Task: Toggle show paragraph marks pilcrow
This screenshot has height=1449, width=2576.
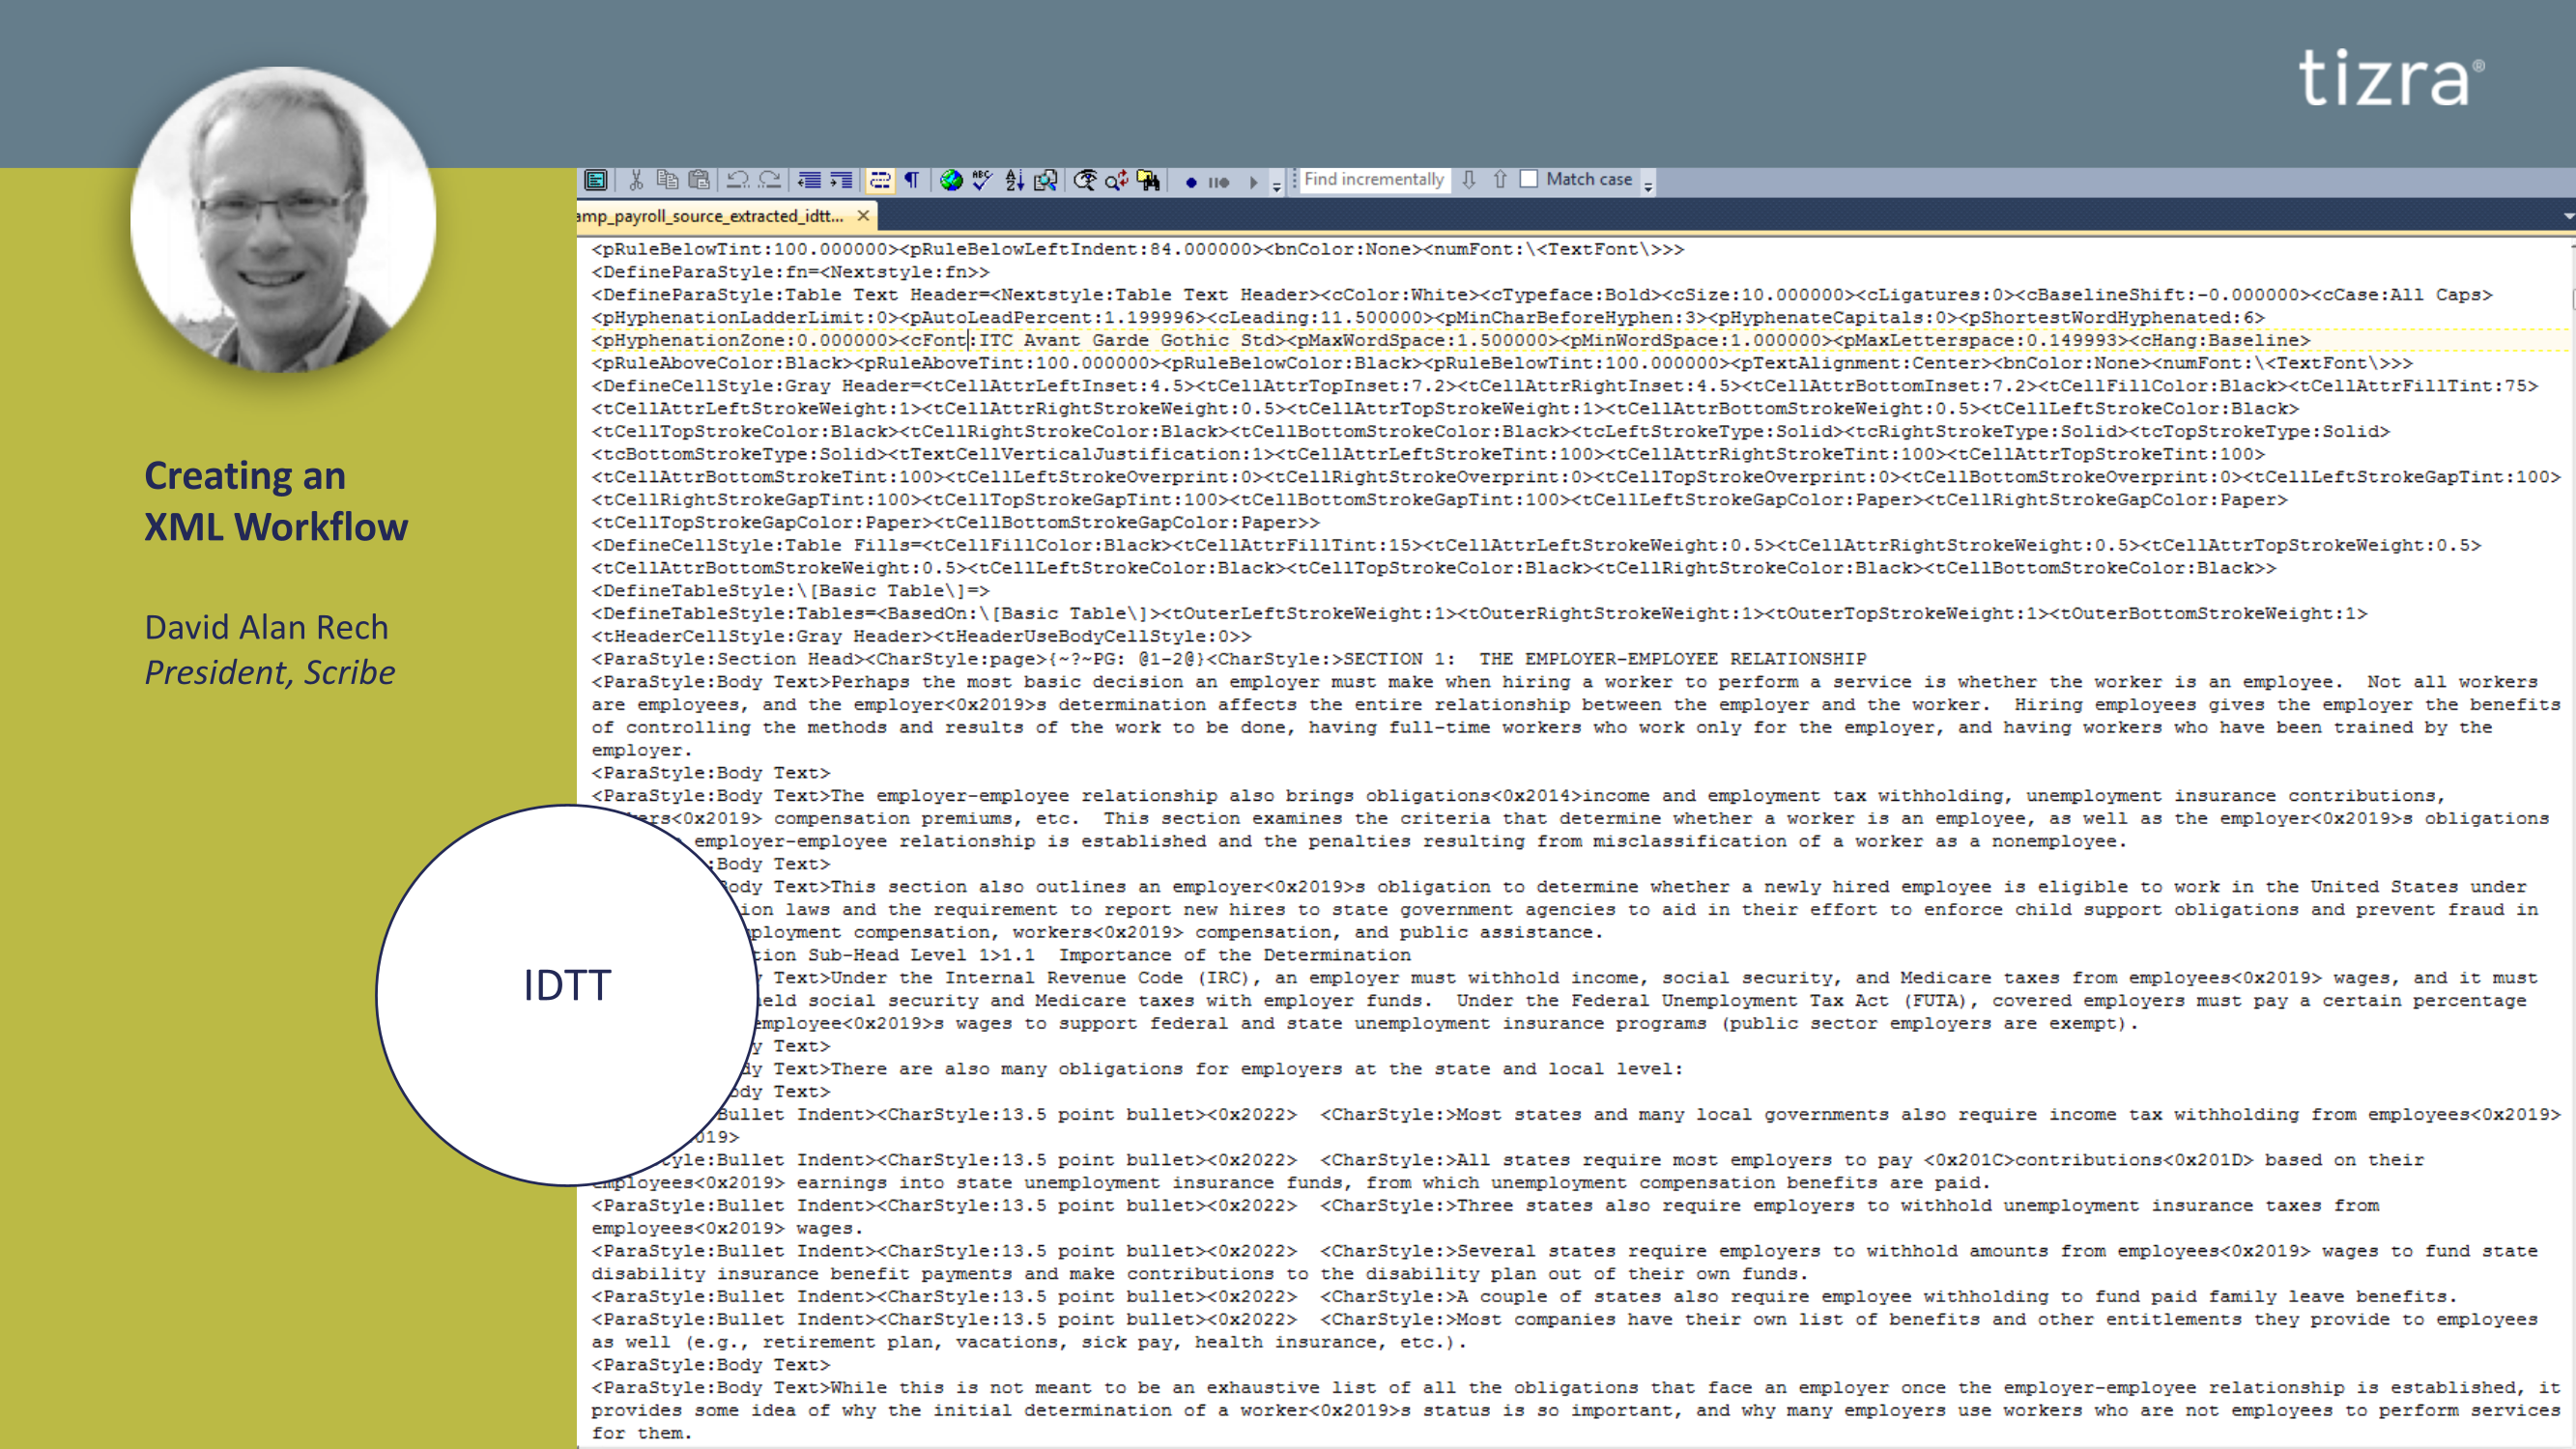Action: tap(912, 180)
